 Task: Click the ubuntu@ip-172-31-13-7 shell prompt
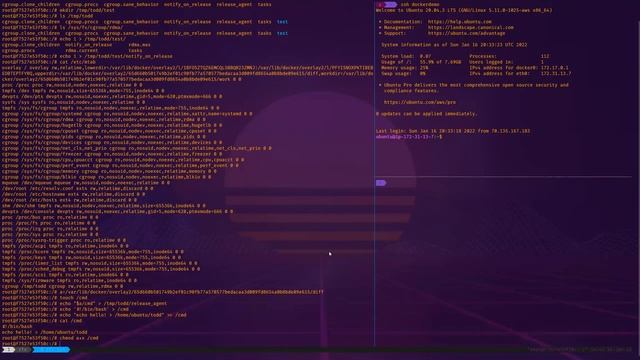[x=409, y=137]
